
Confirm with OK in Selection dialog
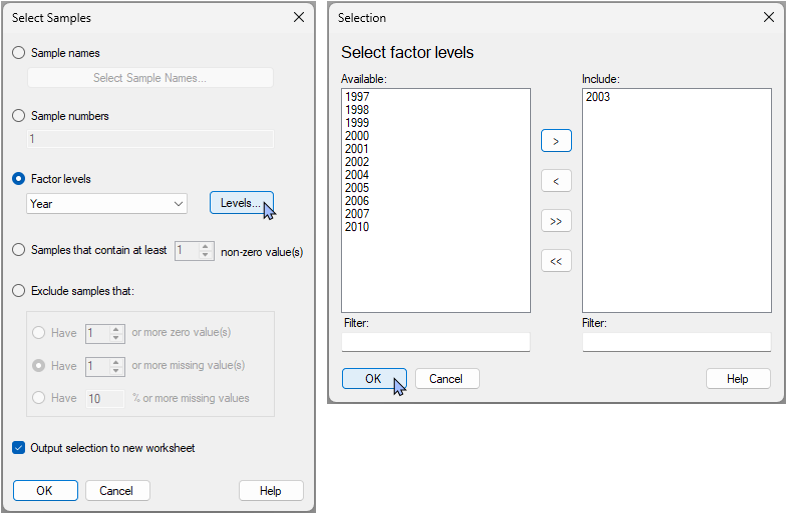(x=373, y=379)
